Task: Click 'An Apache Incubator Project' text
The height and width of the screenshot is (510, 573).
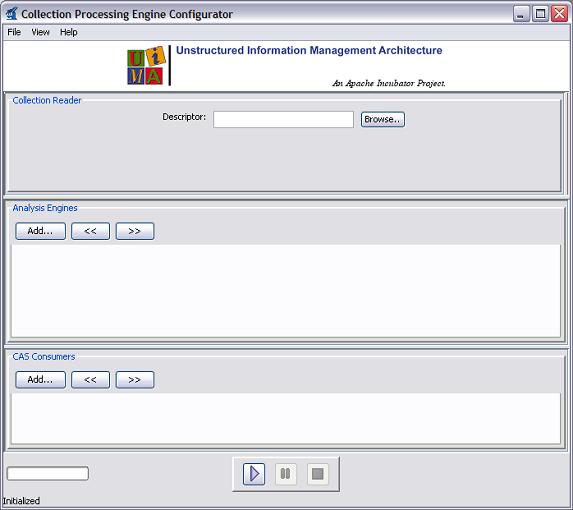Action: point(389,83)
